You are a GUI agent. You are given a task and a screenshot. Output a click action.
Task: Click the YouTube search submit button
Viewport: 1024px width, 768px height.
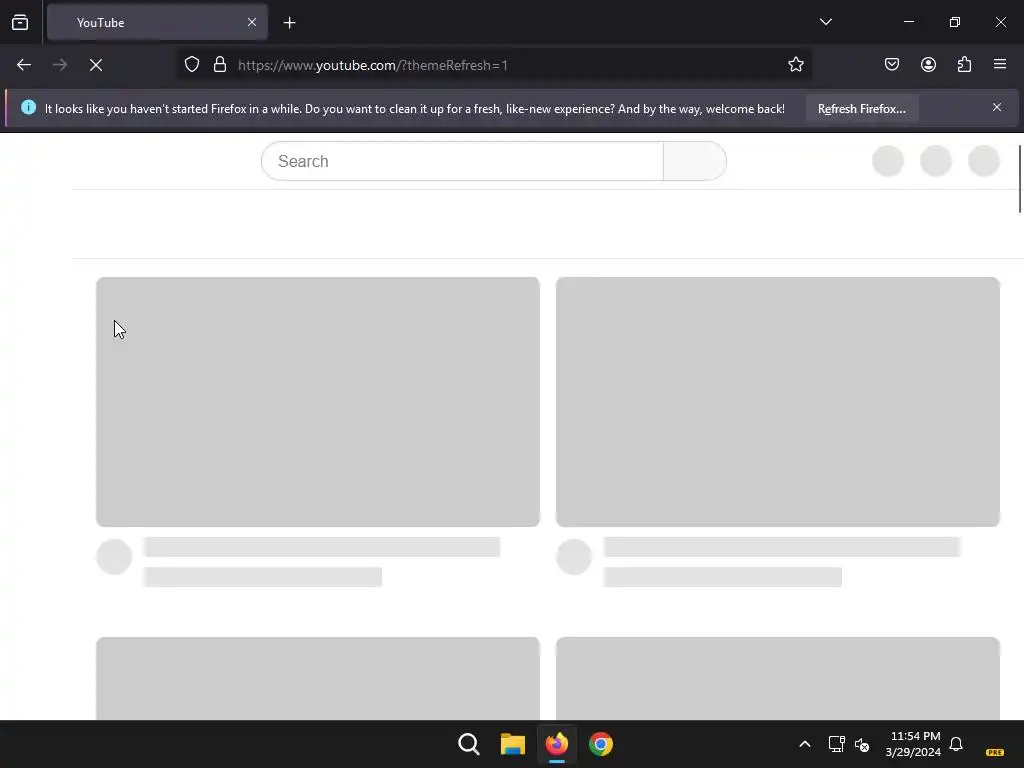(695, 161)
